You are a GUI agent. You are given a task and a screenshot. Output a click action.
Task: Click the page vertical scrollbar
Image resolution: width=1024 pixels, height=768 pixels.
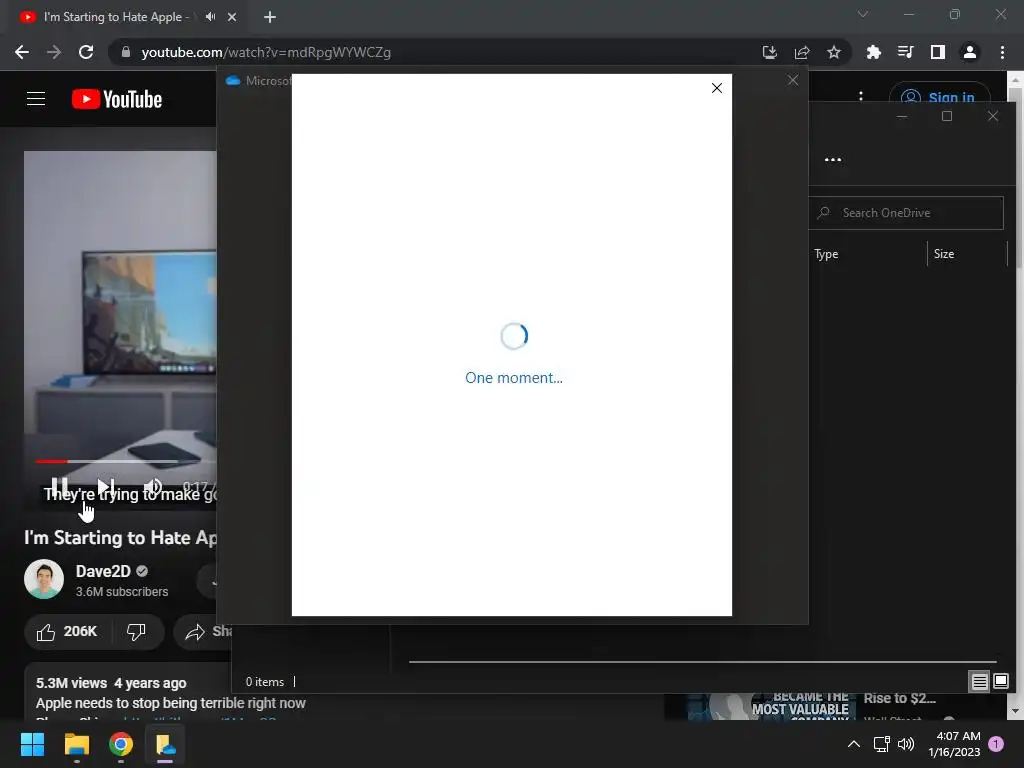point(1014,395)
